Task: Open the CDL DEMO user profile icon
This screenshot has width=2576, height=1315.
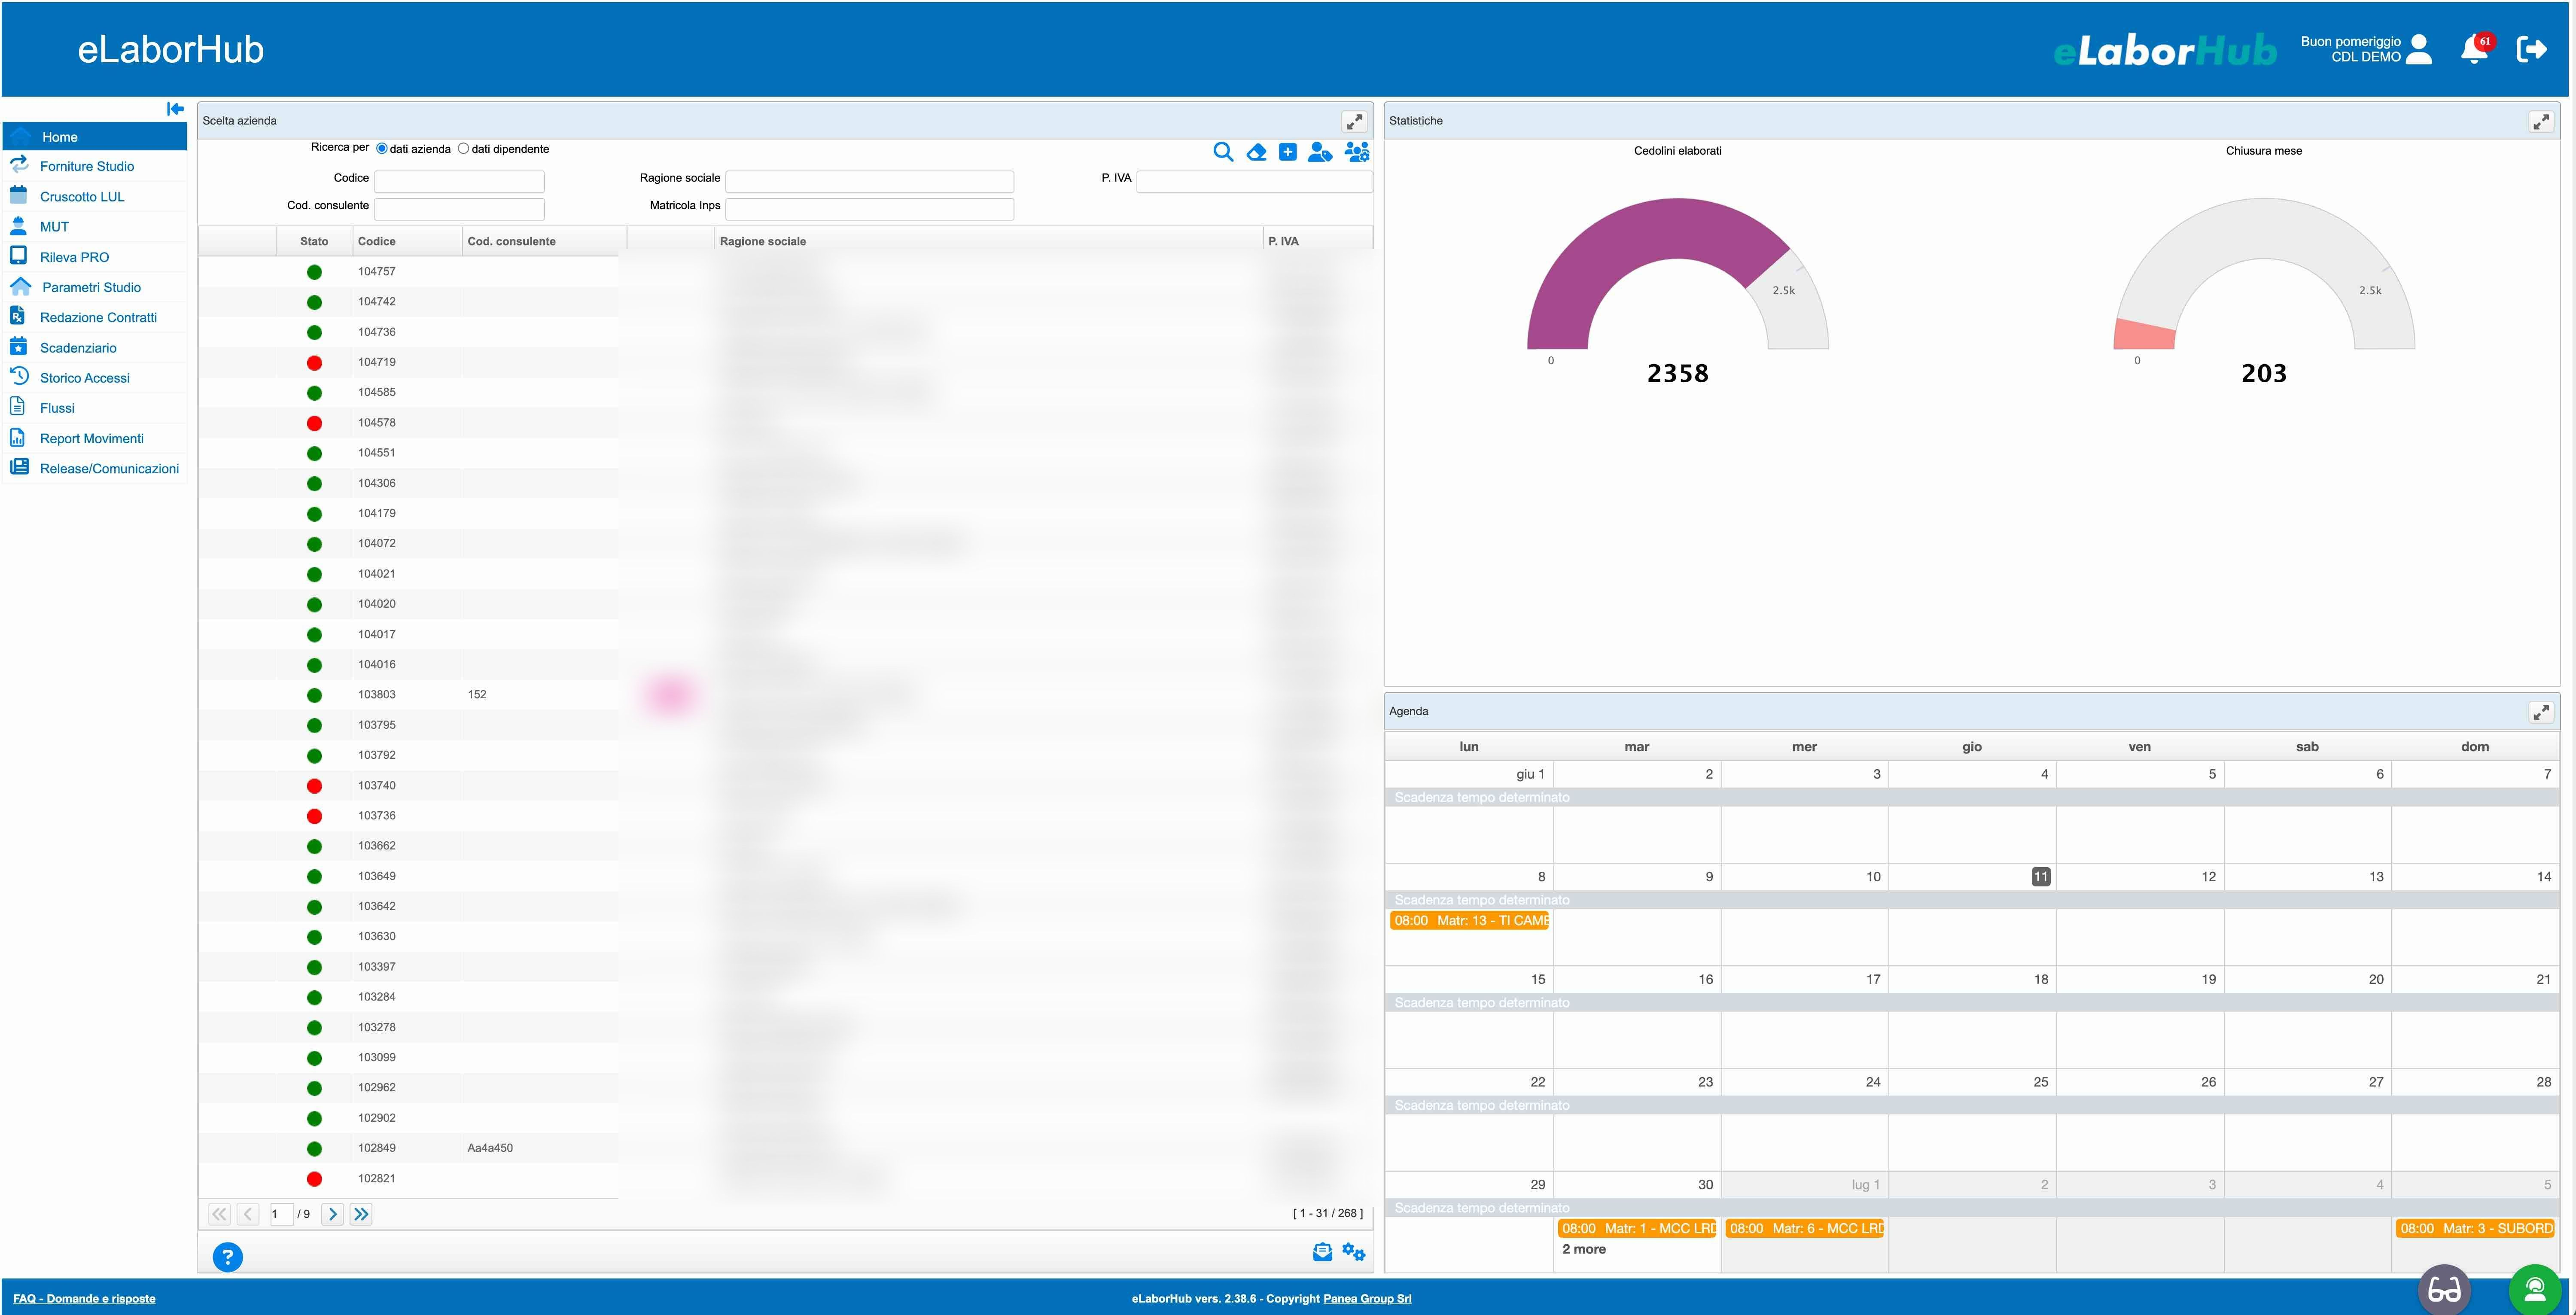Action: click(x=2419, y=49)
